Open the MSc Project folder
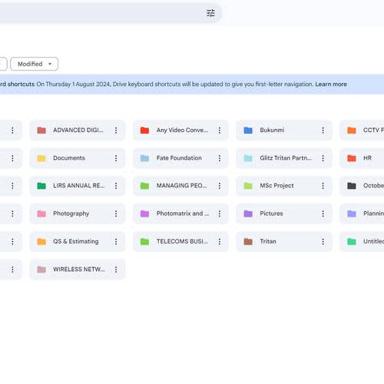The image size is (384, 384). (x=284, y=186)
